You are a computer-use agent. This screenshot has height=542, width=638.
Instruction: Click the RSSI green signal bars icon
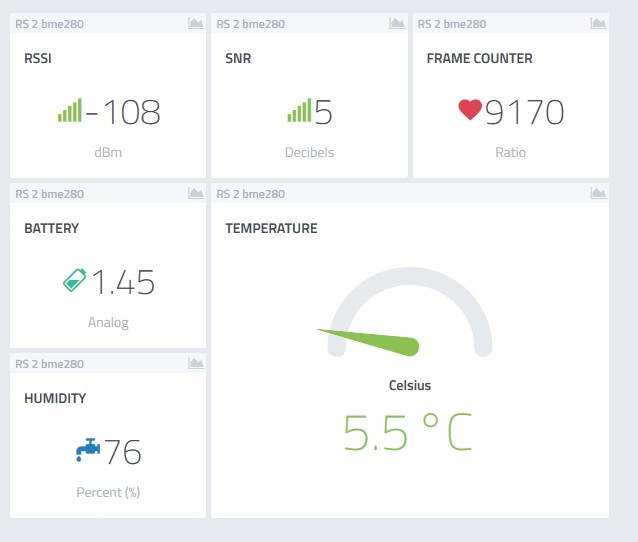[x=69, y=111]
